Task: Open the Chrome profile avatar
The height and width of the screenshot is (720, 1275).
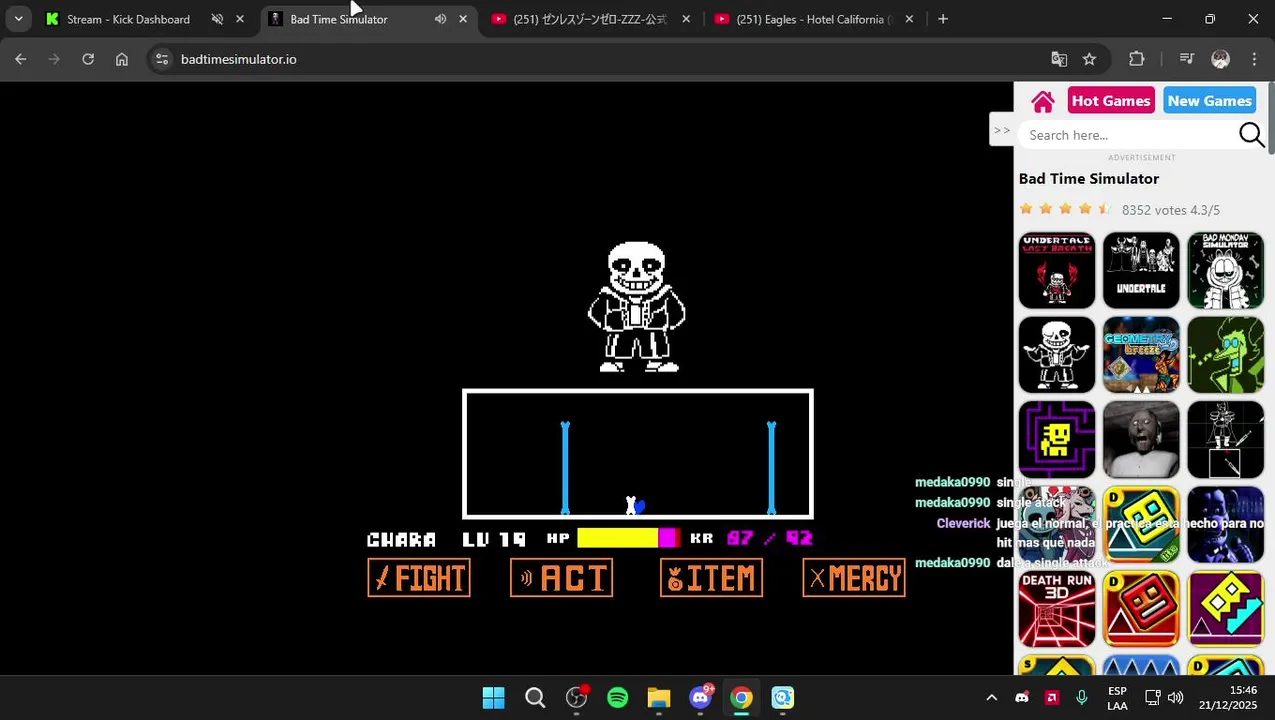Action: tap(1220, 59)
